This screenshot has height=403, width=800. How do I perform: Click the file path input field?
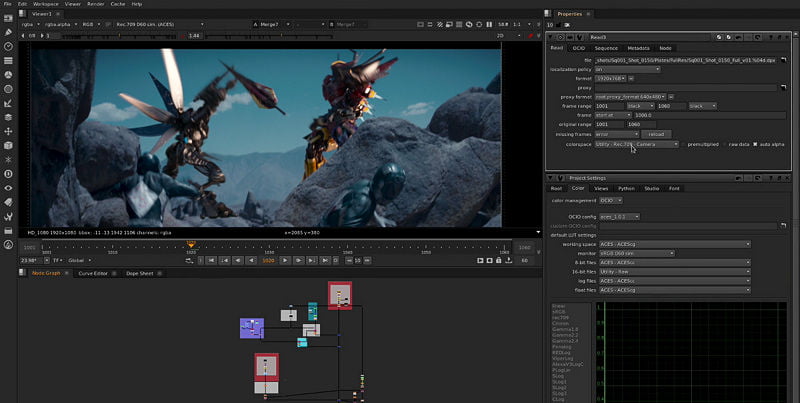(686, 60)
